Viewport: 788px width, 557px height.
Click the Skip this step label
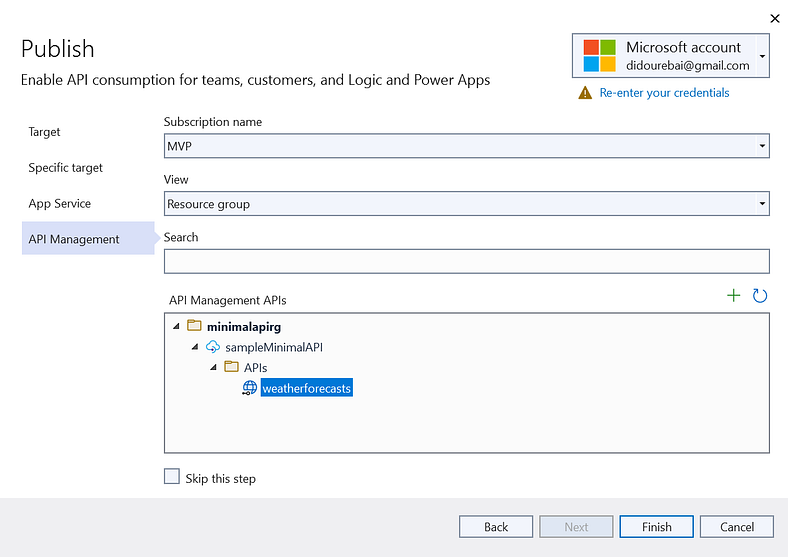point(221,479)
